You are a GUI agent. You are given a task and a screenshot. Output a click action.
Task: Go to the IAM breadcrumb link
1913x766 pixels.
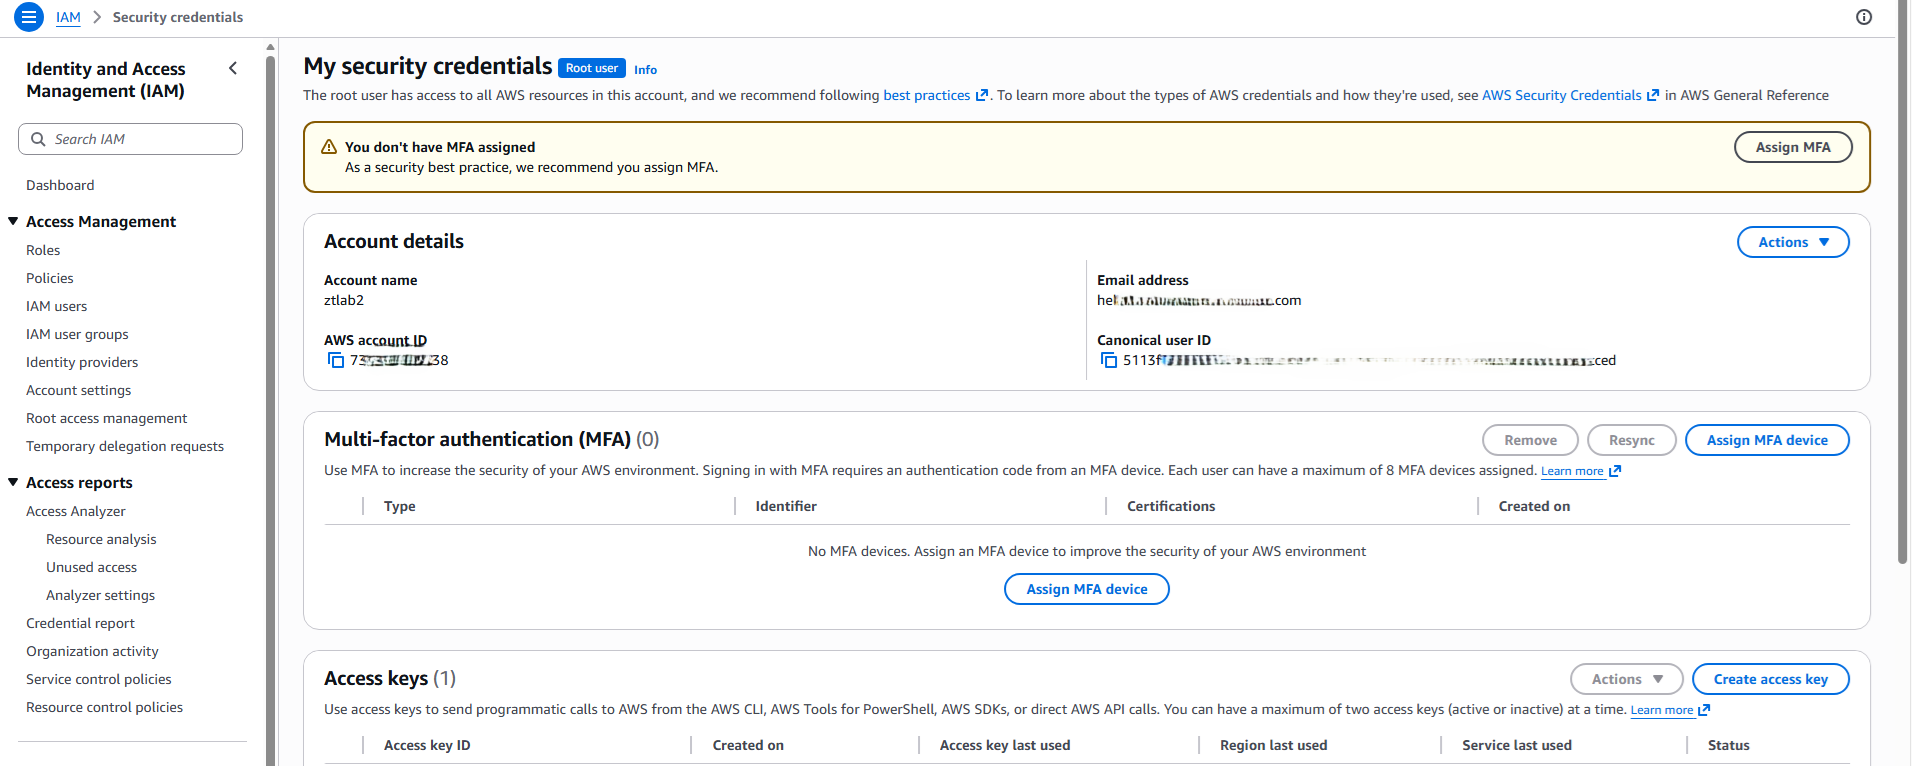click(68, 17)
